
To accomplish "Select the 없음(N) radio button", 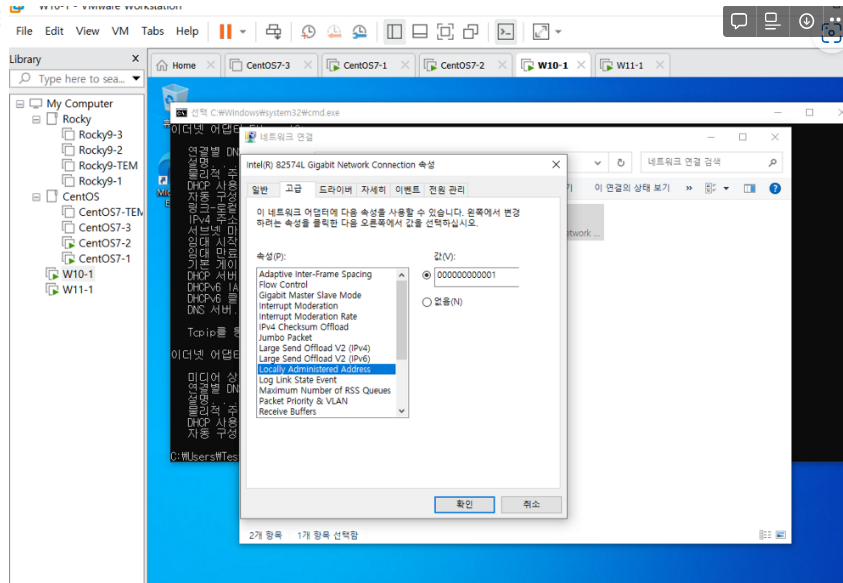I will point(427,302).
